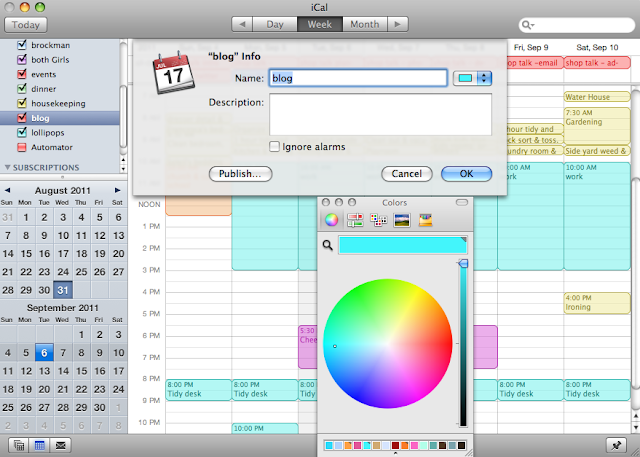Switch to Month view
Viewport: 640px width, 457px height.
[364, 24]
